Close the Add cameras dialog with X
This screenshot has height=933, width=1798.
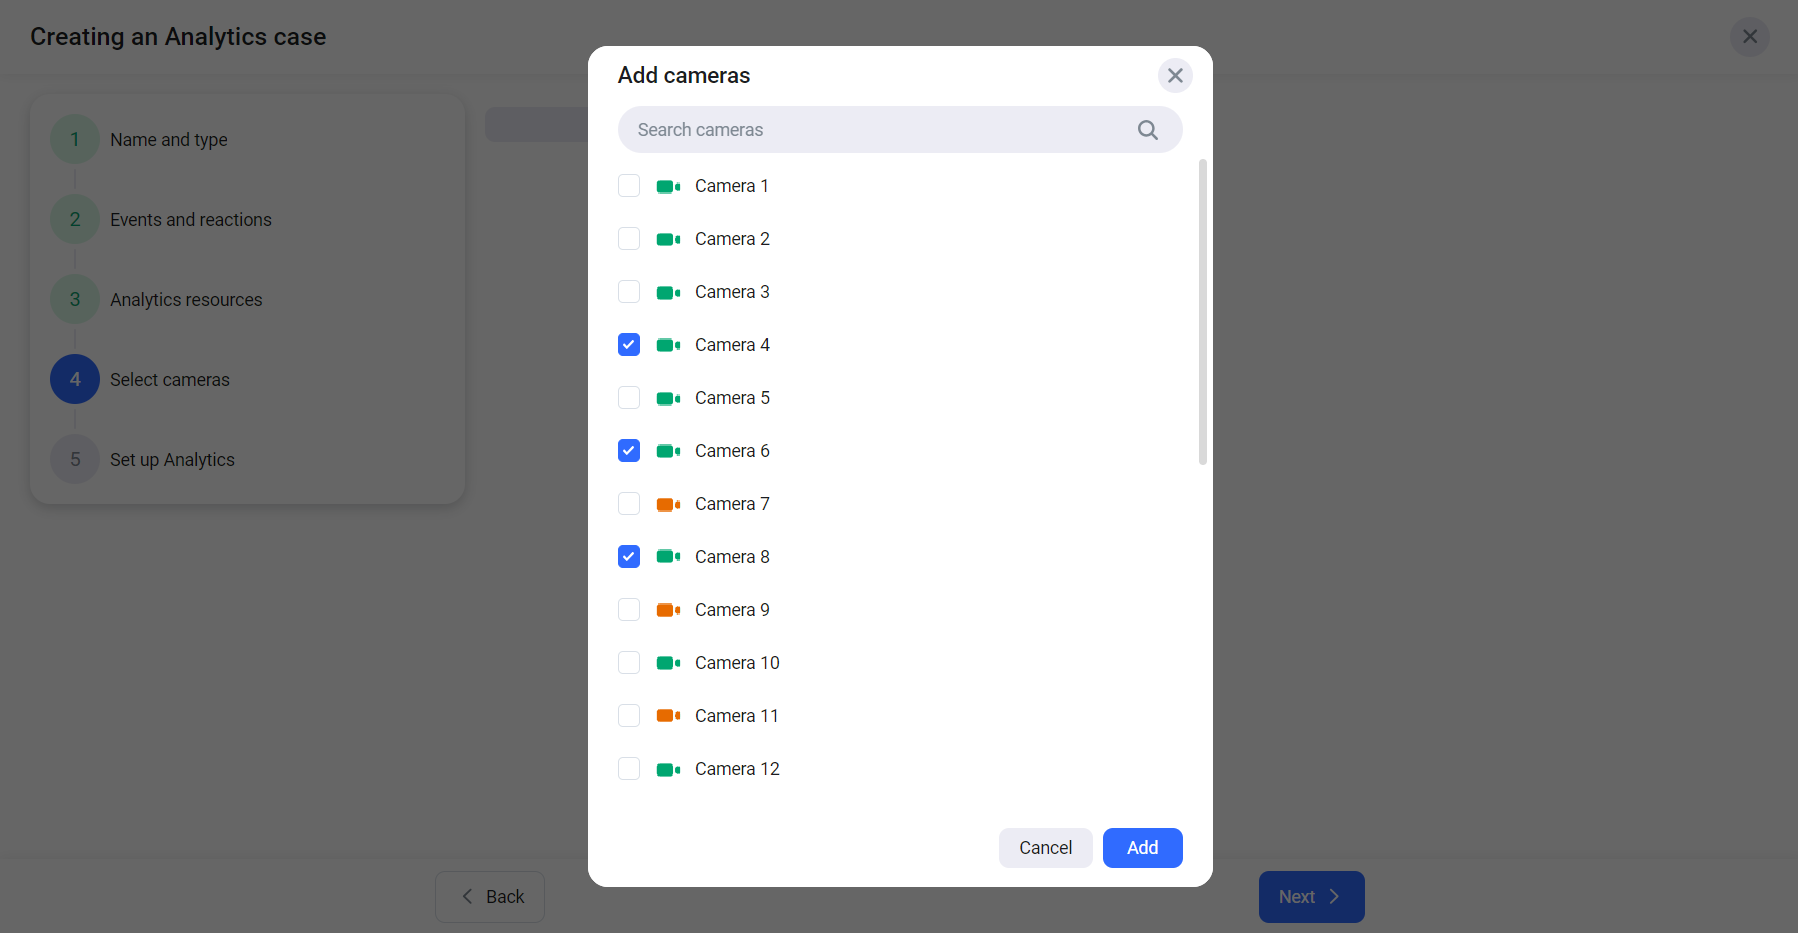pos(1175,76)
